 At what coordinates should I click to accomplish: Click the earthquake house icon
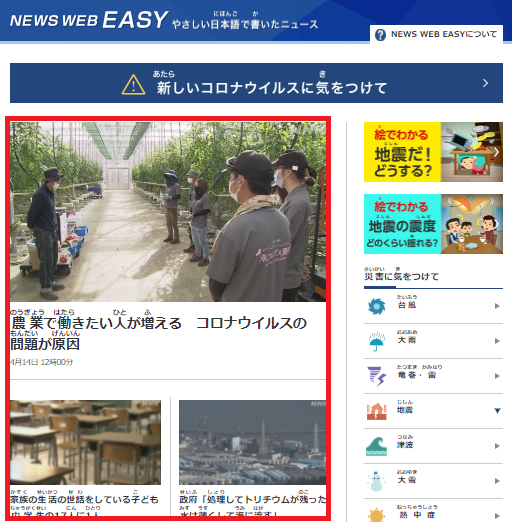pos(376,411)
